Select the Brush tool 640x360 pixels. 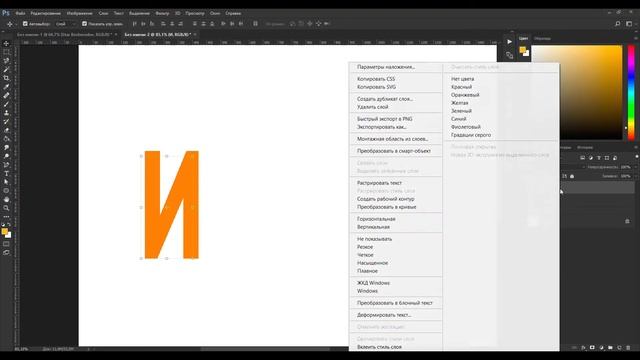(6, 104)
